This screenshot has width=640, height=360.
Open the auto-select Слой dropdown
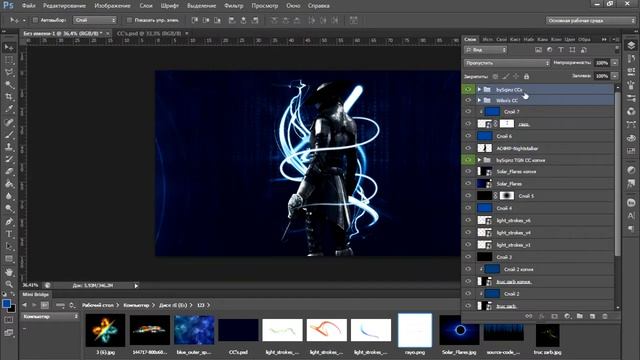95,20
